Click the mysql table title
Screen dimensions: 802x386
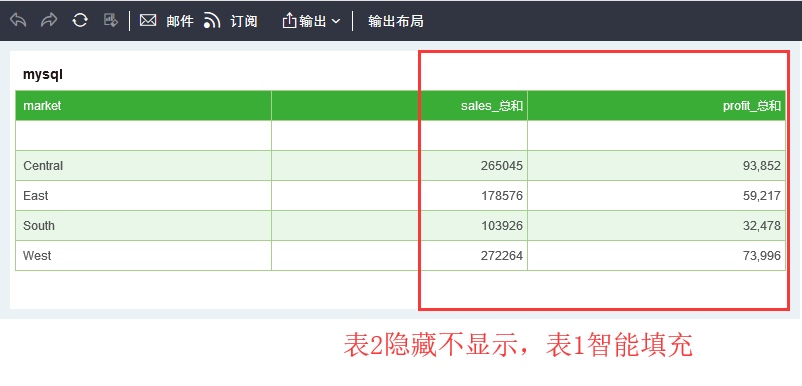pyautogui.click(x=42, y=75)
